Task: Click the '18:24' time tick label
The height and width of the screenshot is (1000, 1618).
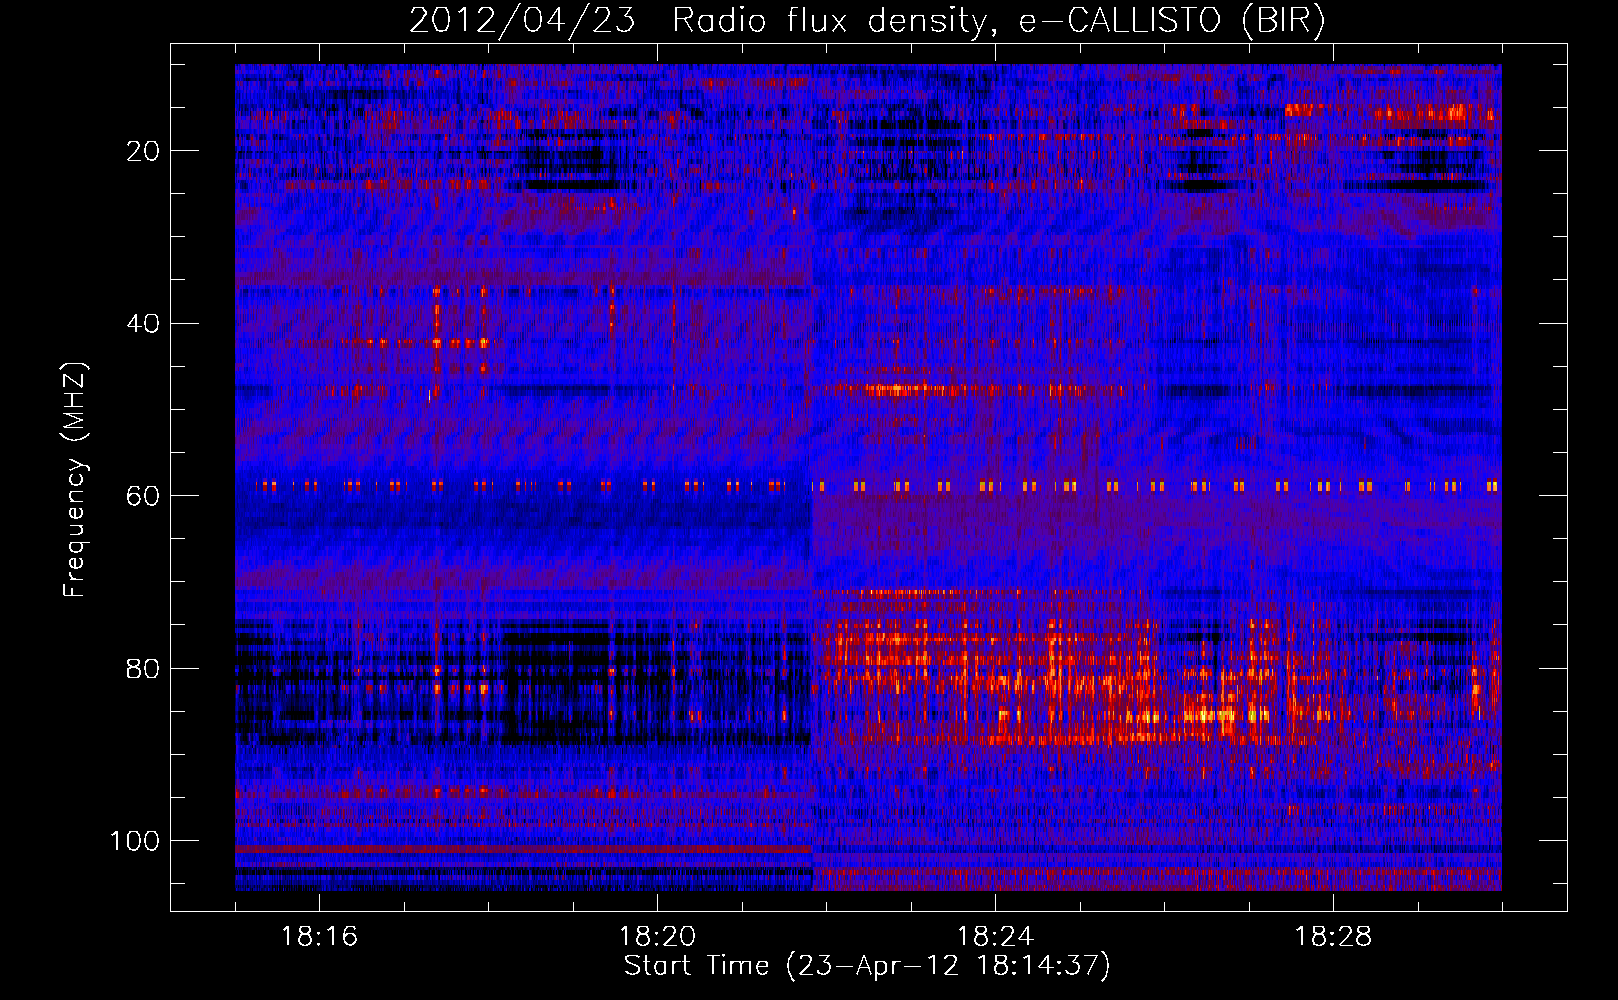Action: (x=995, y=937)
